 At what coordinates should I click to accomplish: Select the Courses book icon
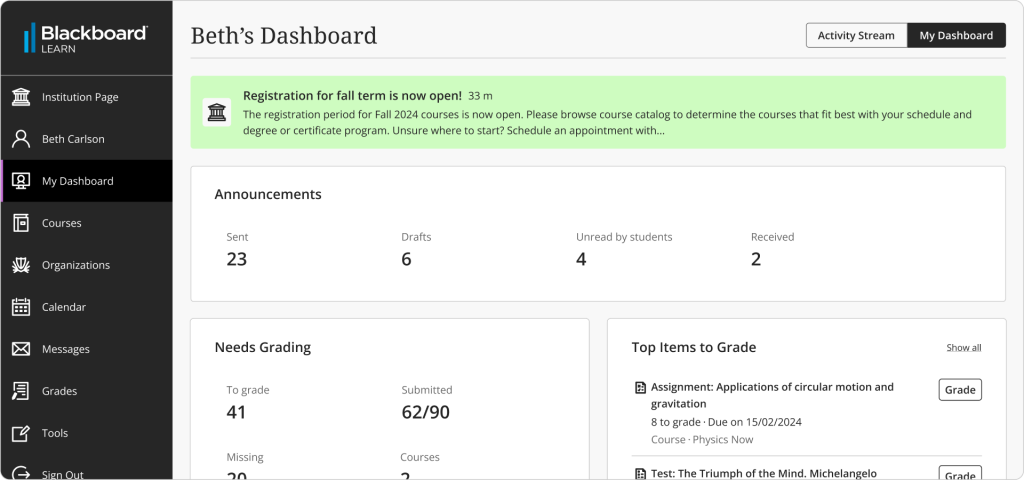[21, 223]
